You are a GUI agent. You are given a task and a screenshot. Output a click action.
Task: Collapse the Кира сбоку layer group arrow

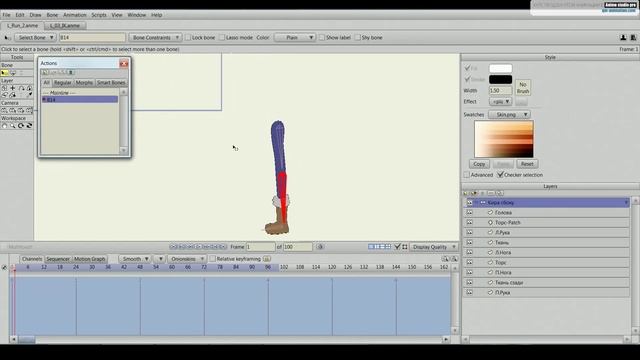pos(476,202)
